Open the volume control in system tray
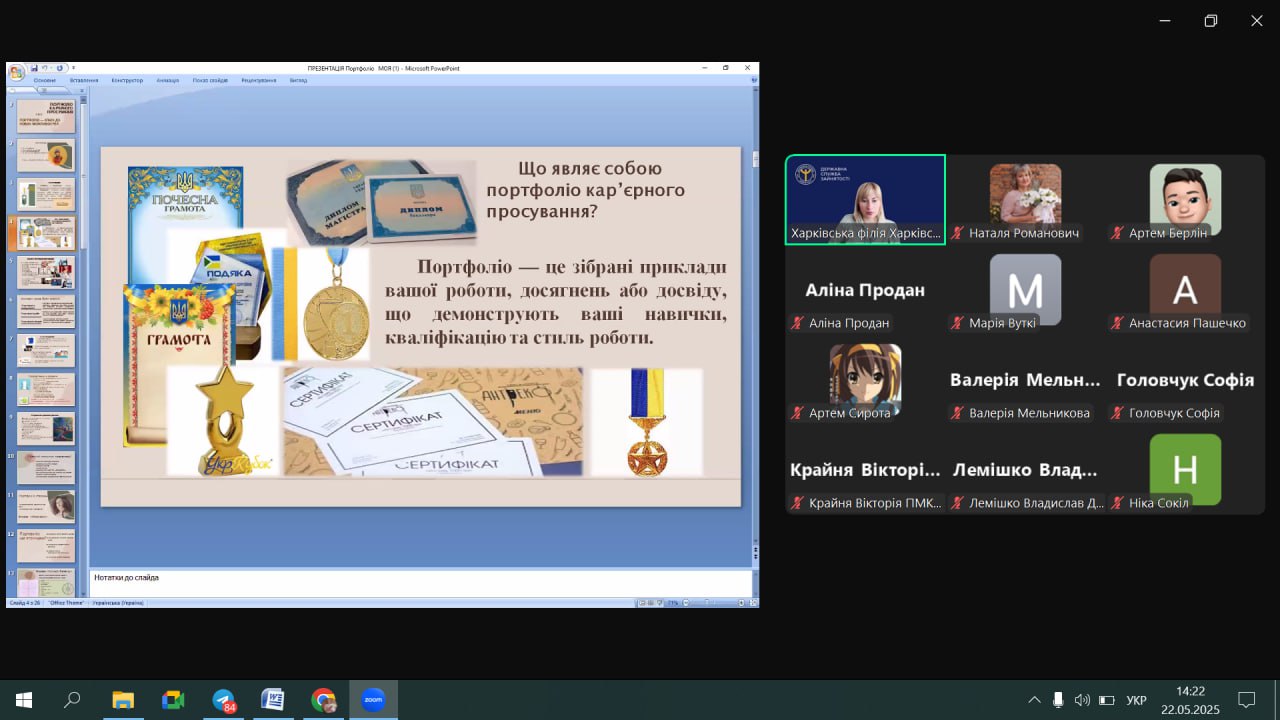The image size is (1280, 720). click(1081, 700)
